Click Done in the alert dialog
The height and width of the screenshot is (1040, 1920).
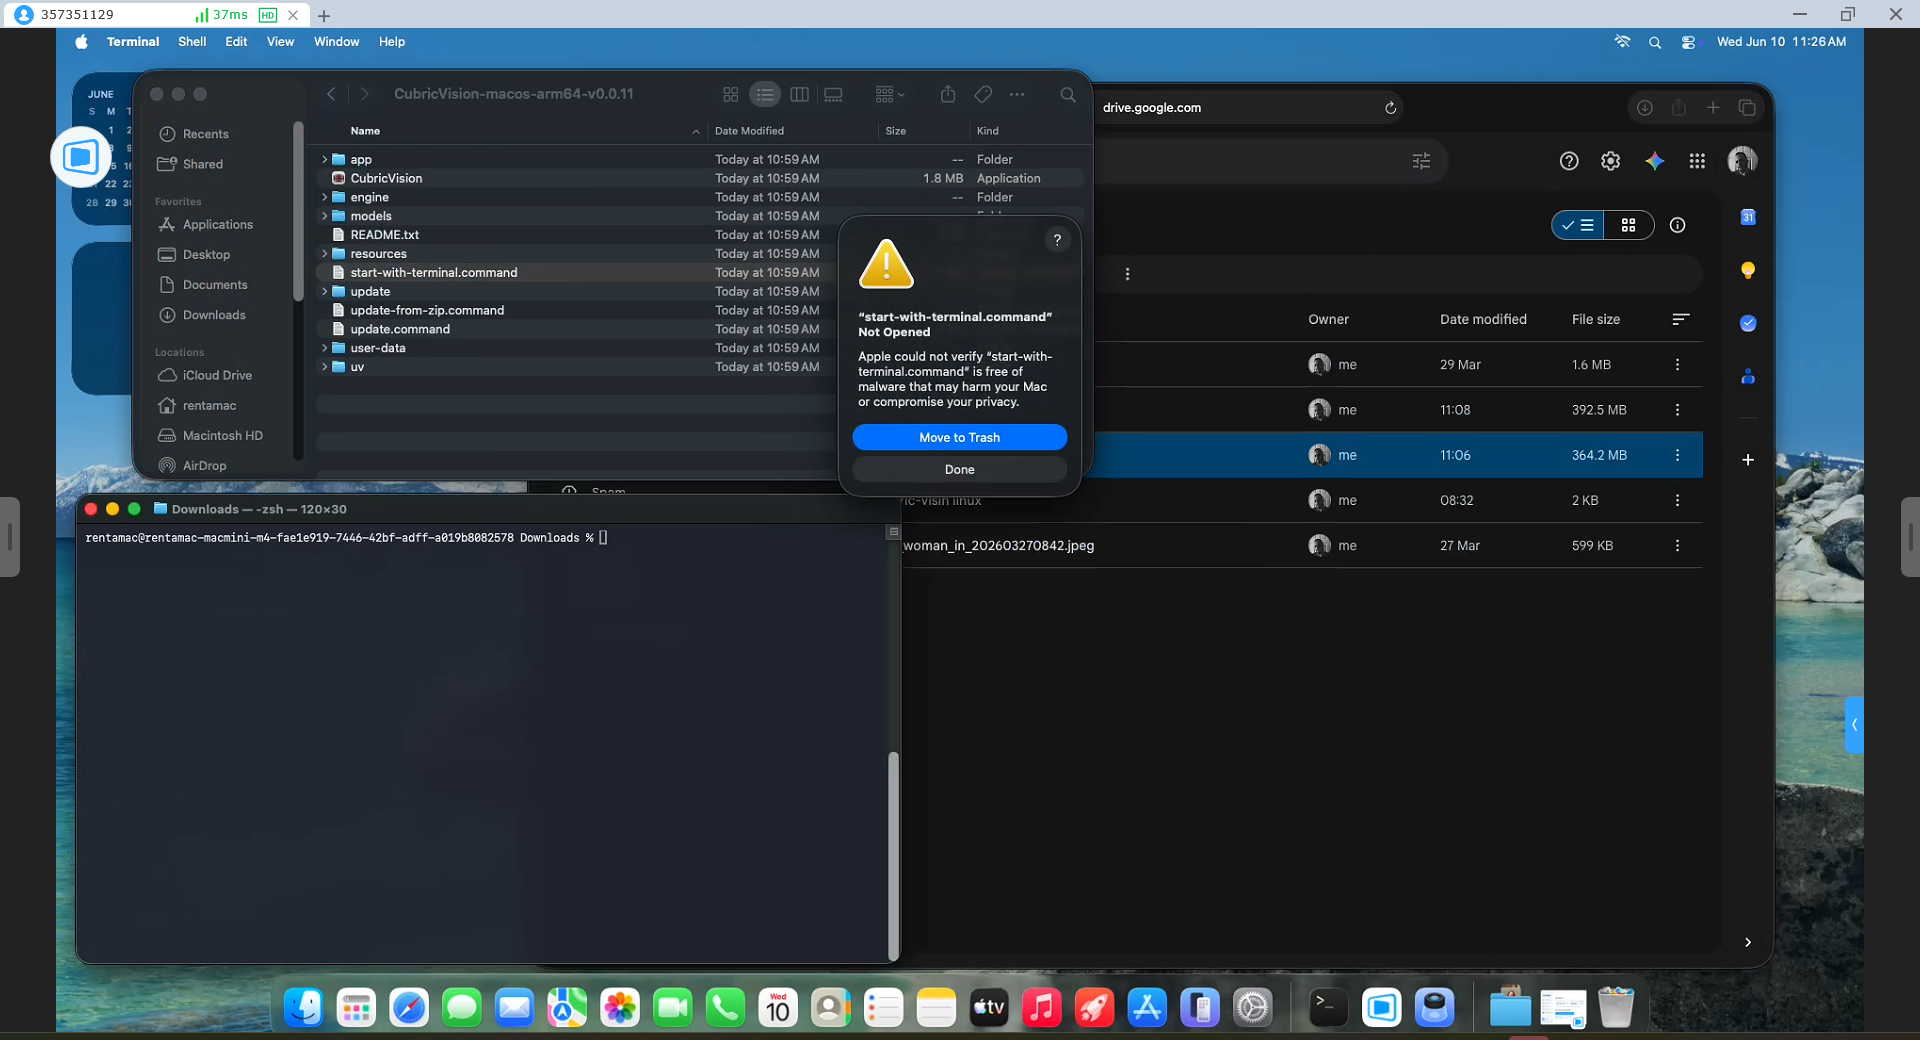(959, 469)
